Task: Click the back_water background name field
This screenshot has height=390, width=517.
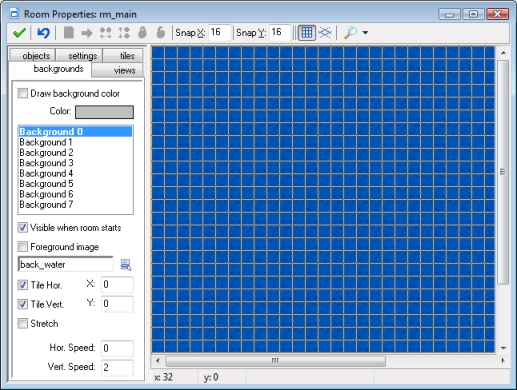Action: pyautogui.click(x=65, y=264)
